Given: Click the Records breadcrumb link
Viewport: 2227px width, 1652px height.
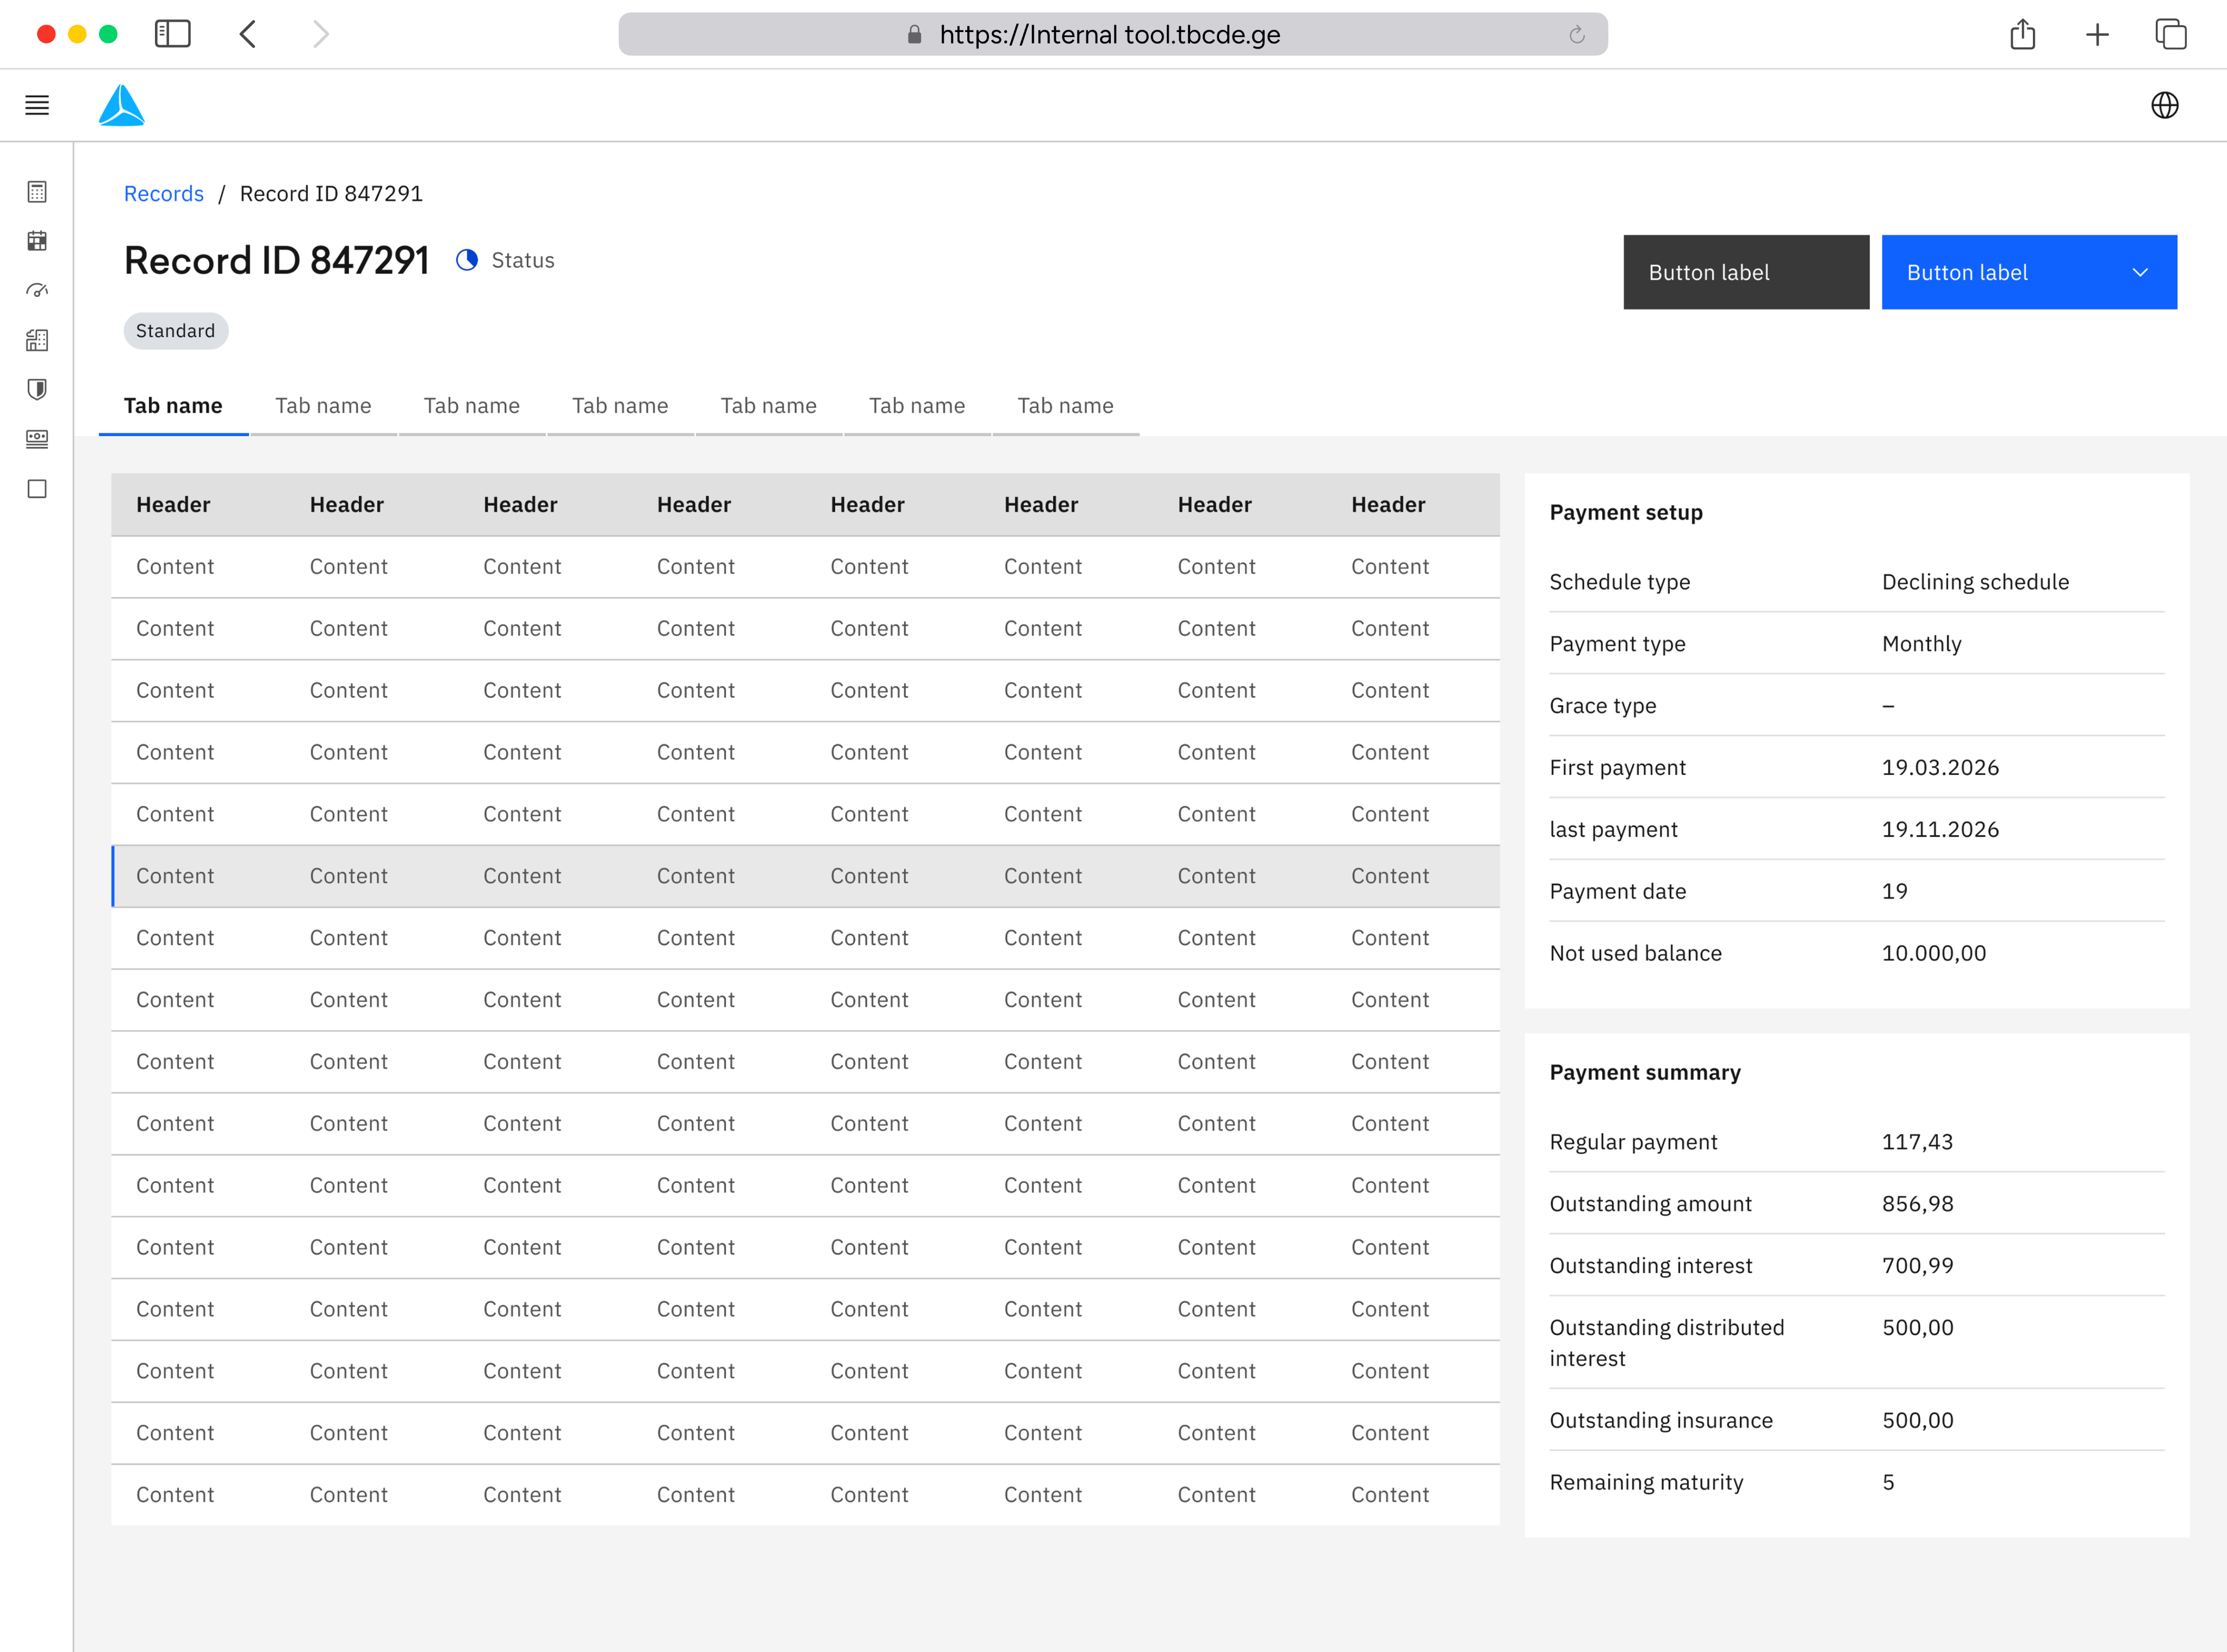Looking at the screenshot, I should coord(164,193).
